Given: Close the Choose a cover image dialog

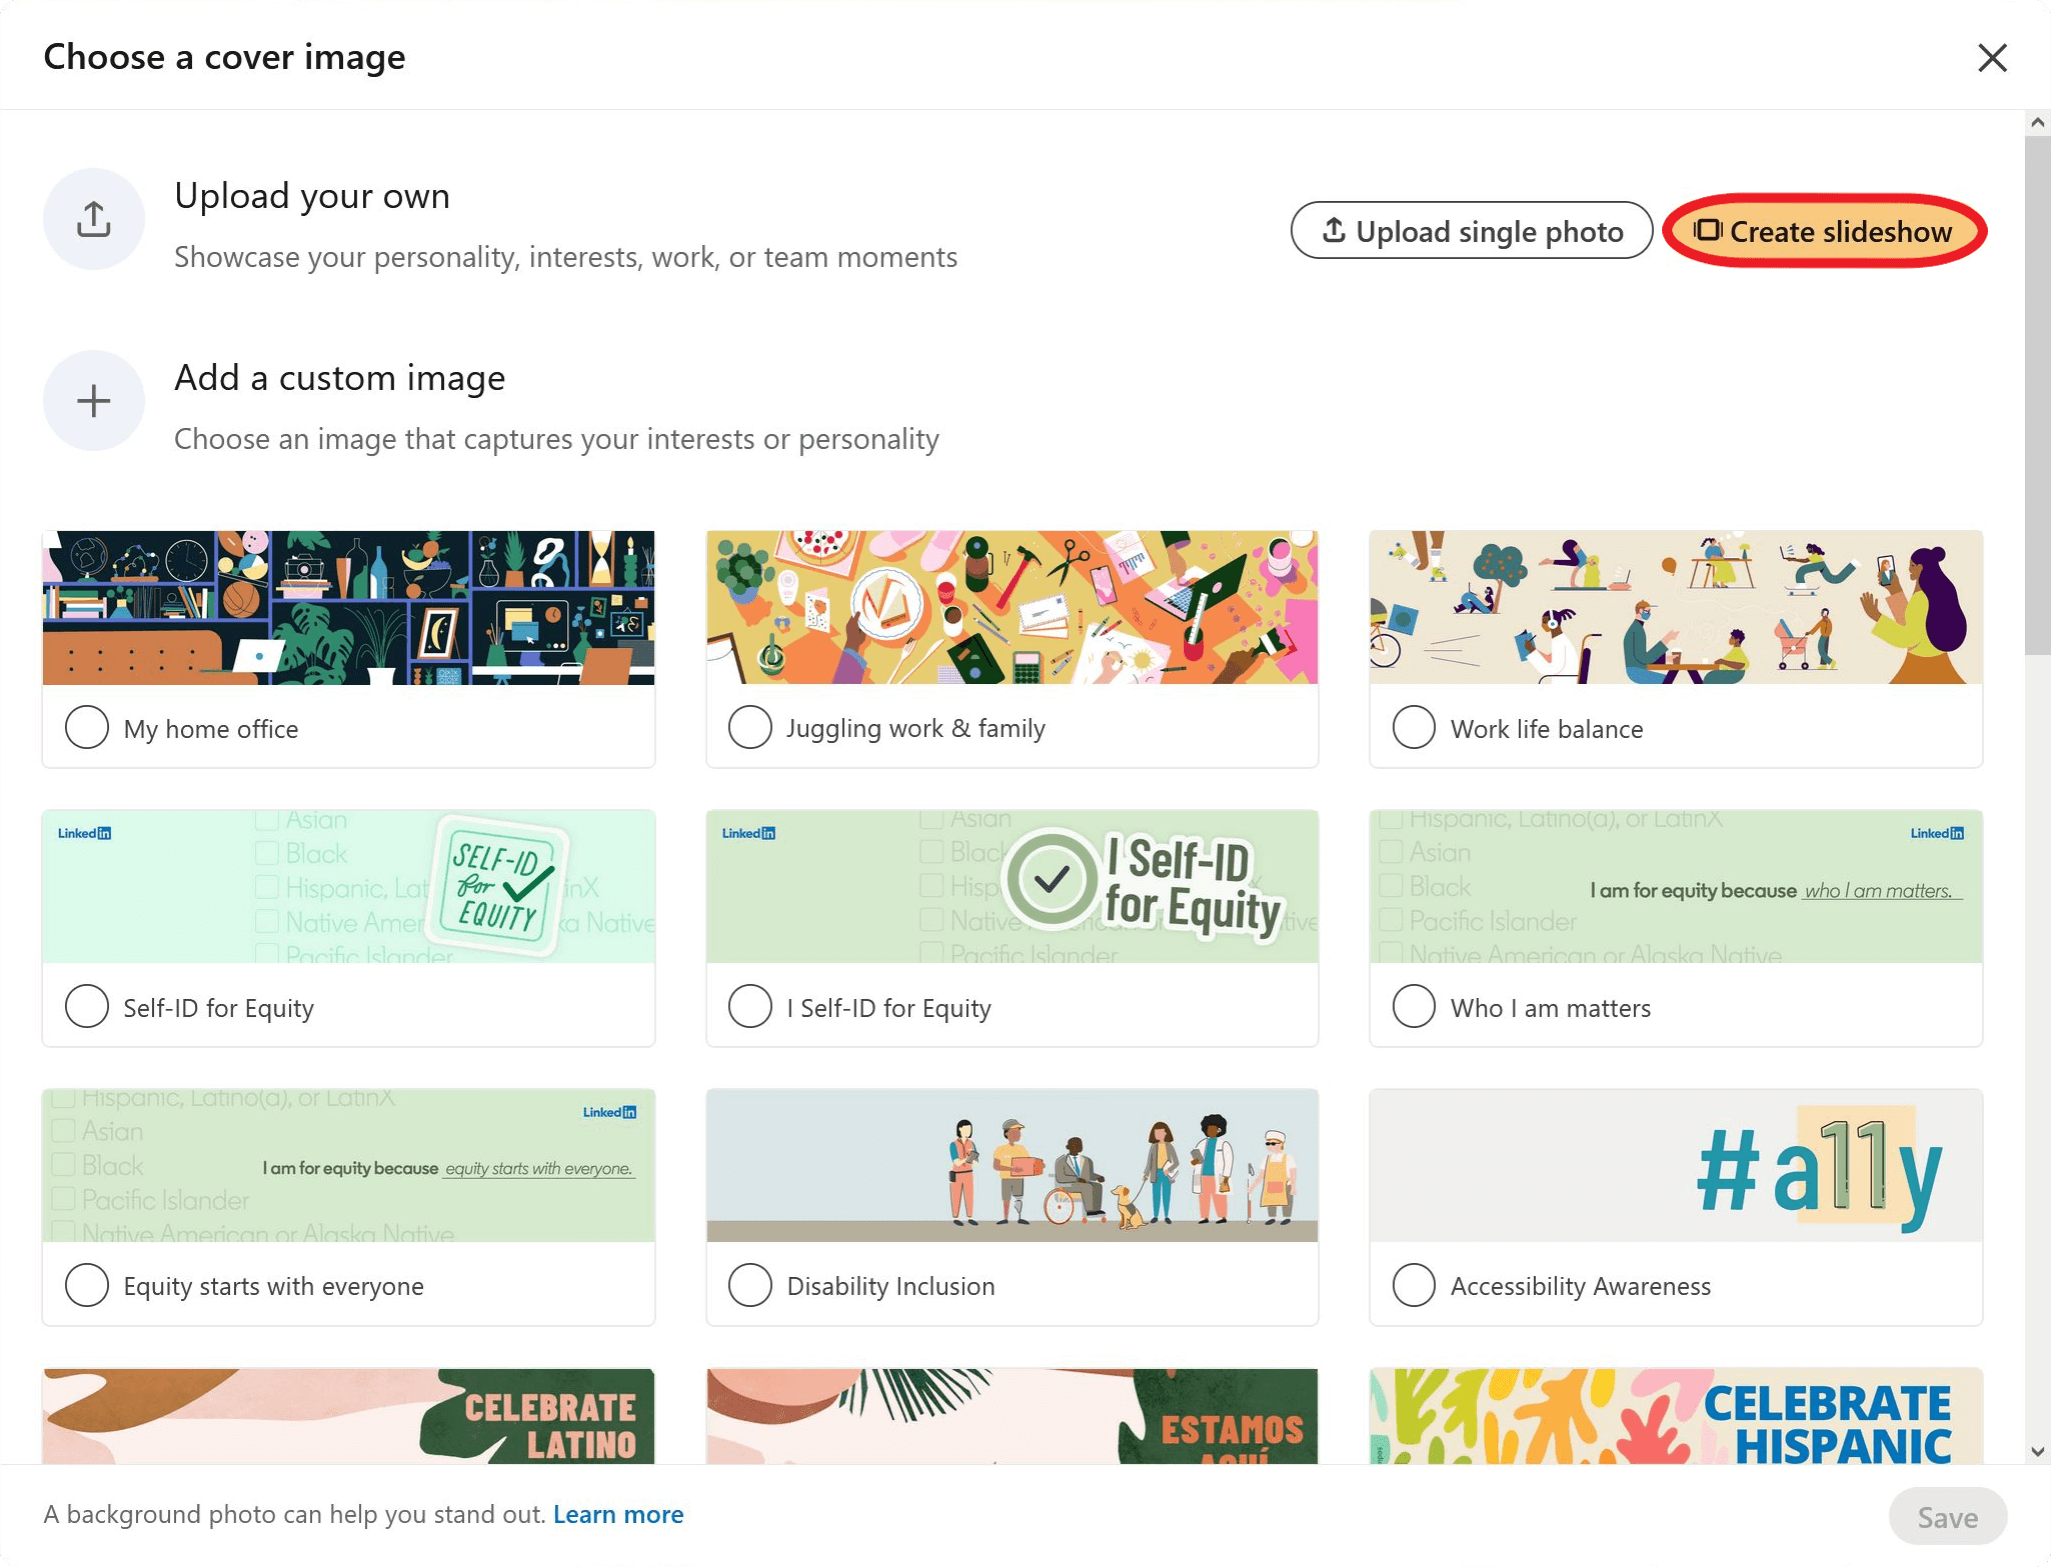Looking at the screenshot, I should (1992, 57).
